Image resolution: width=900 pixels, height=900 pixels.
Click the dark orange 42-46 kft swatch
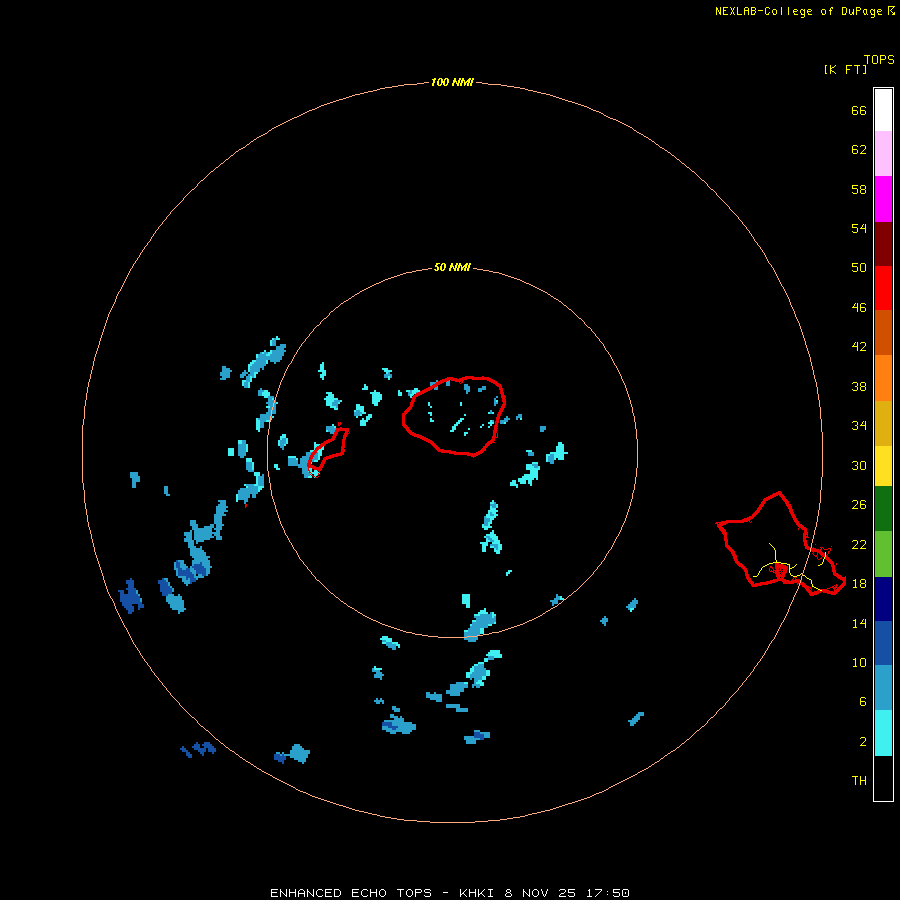pos(883,333)
